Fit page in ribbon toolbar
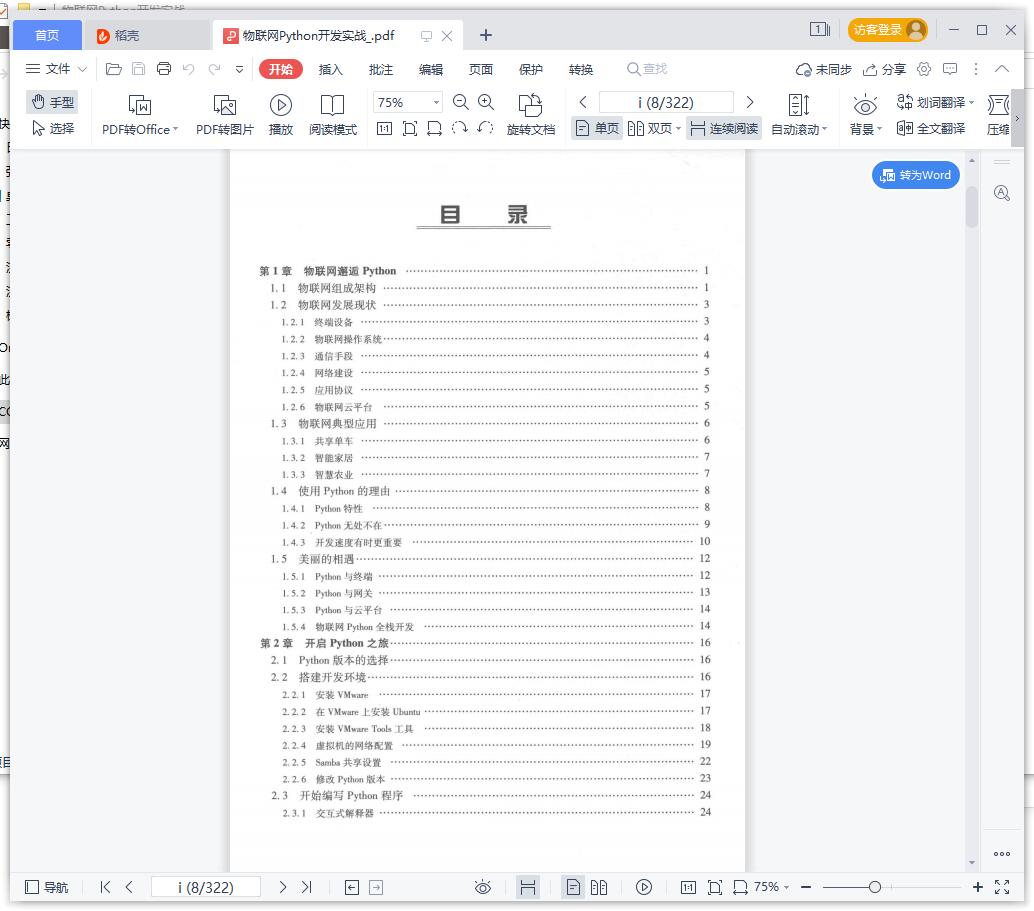This screenshot has height=911, width=1034. coord(410,128)
